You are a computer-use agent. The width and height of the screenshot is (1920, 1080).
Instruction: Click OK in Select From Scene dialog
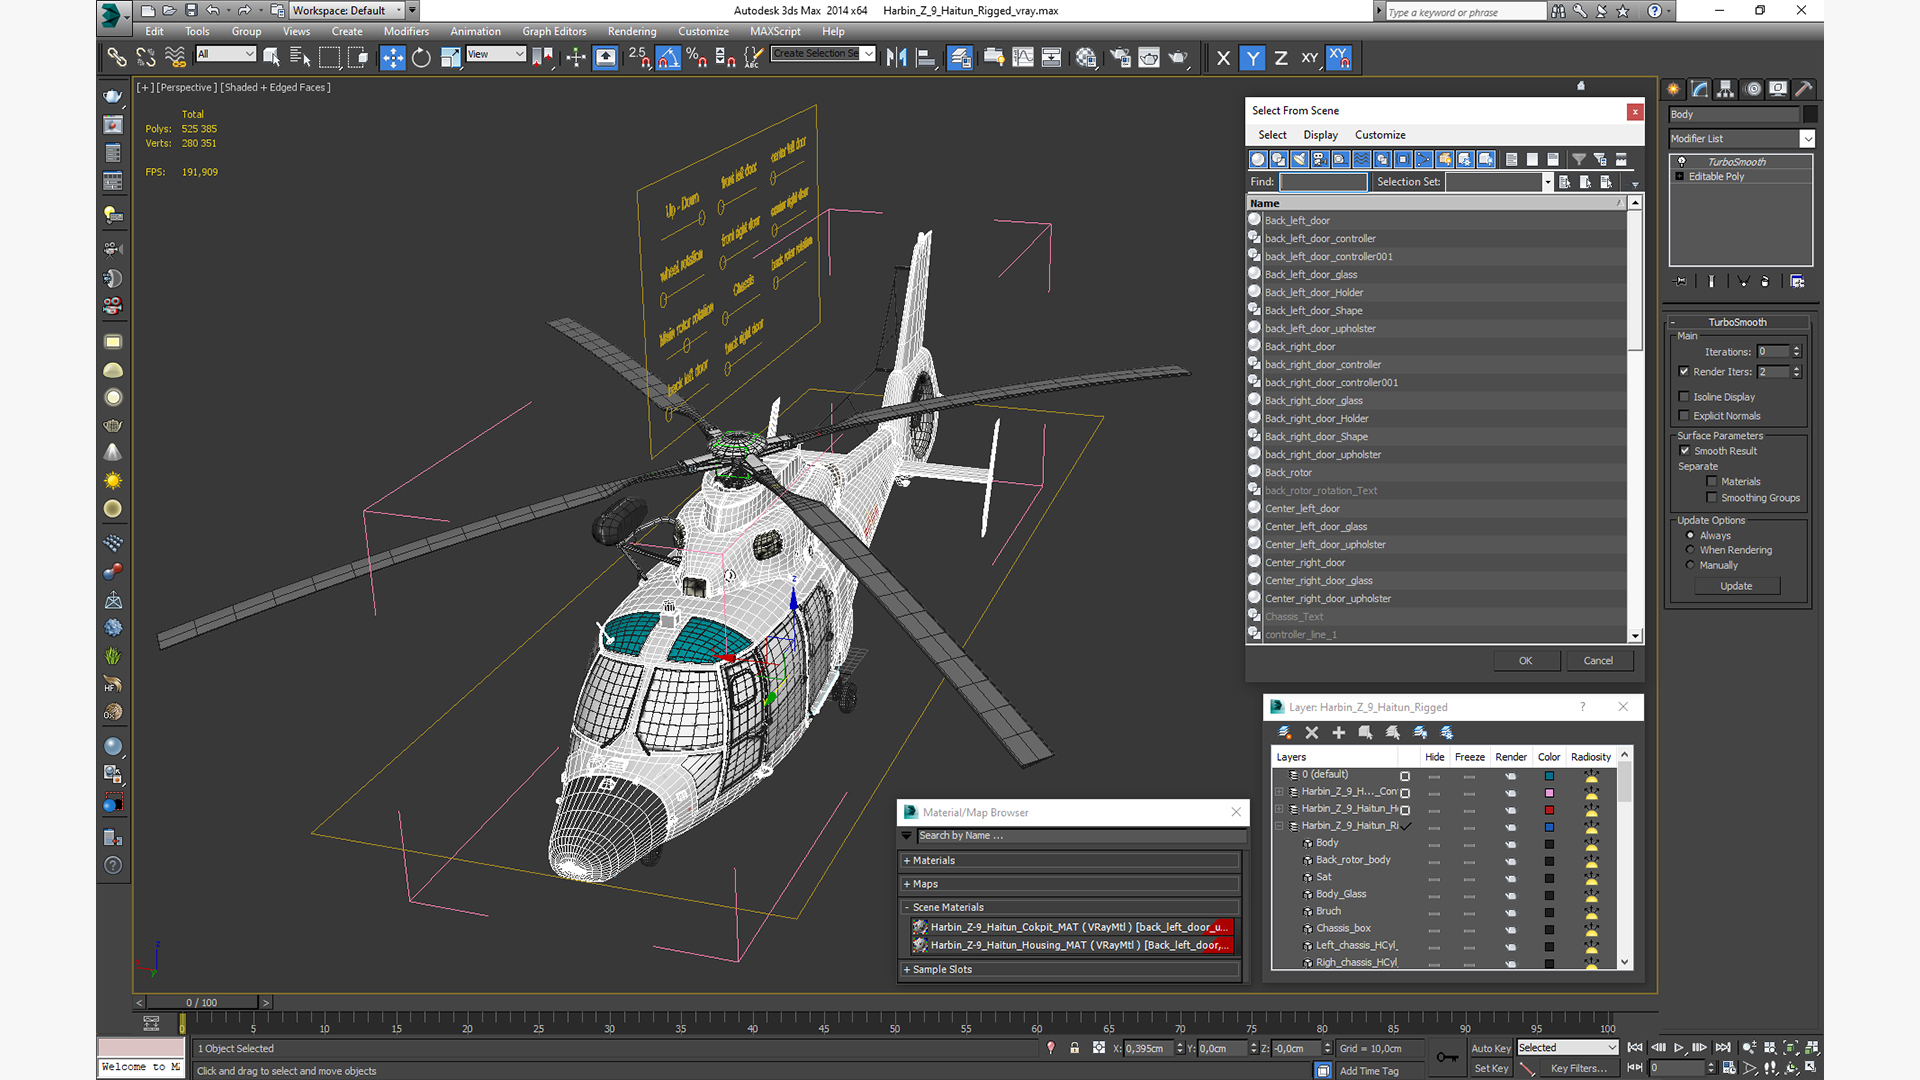tap(1525, 661)
